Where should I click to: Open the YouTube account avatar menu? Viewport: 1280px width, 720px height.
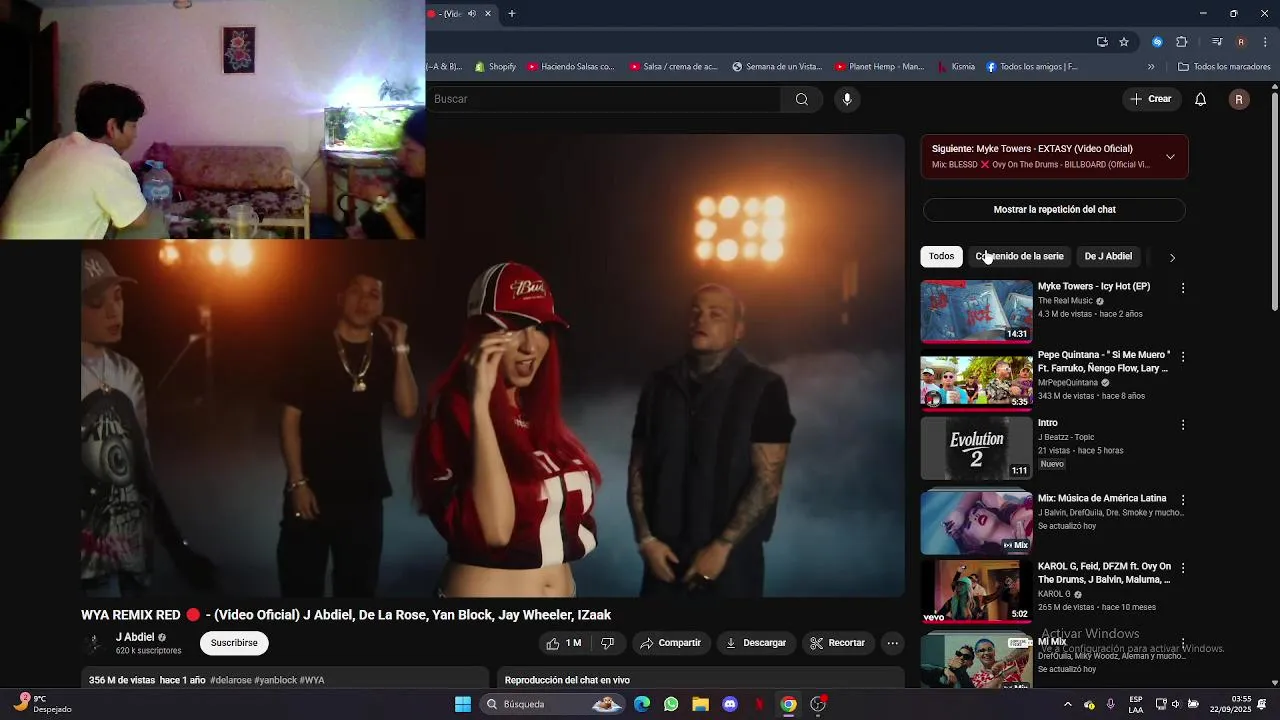coord(1239,99)
